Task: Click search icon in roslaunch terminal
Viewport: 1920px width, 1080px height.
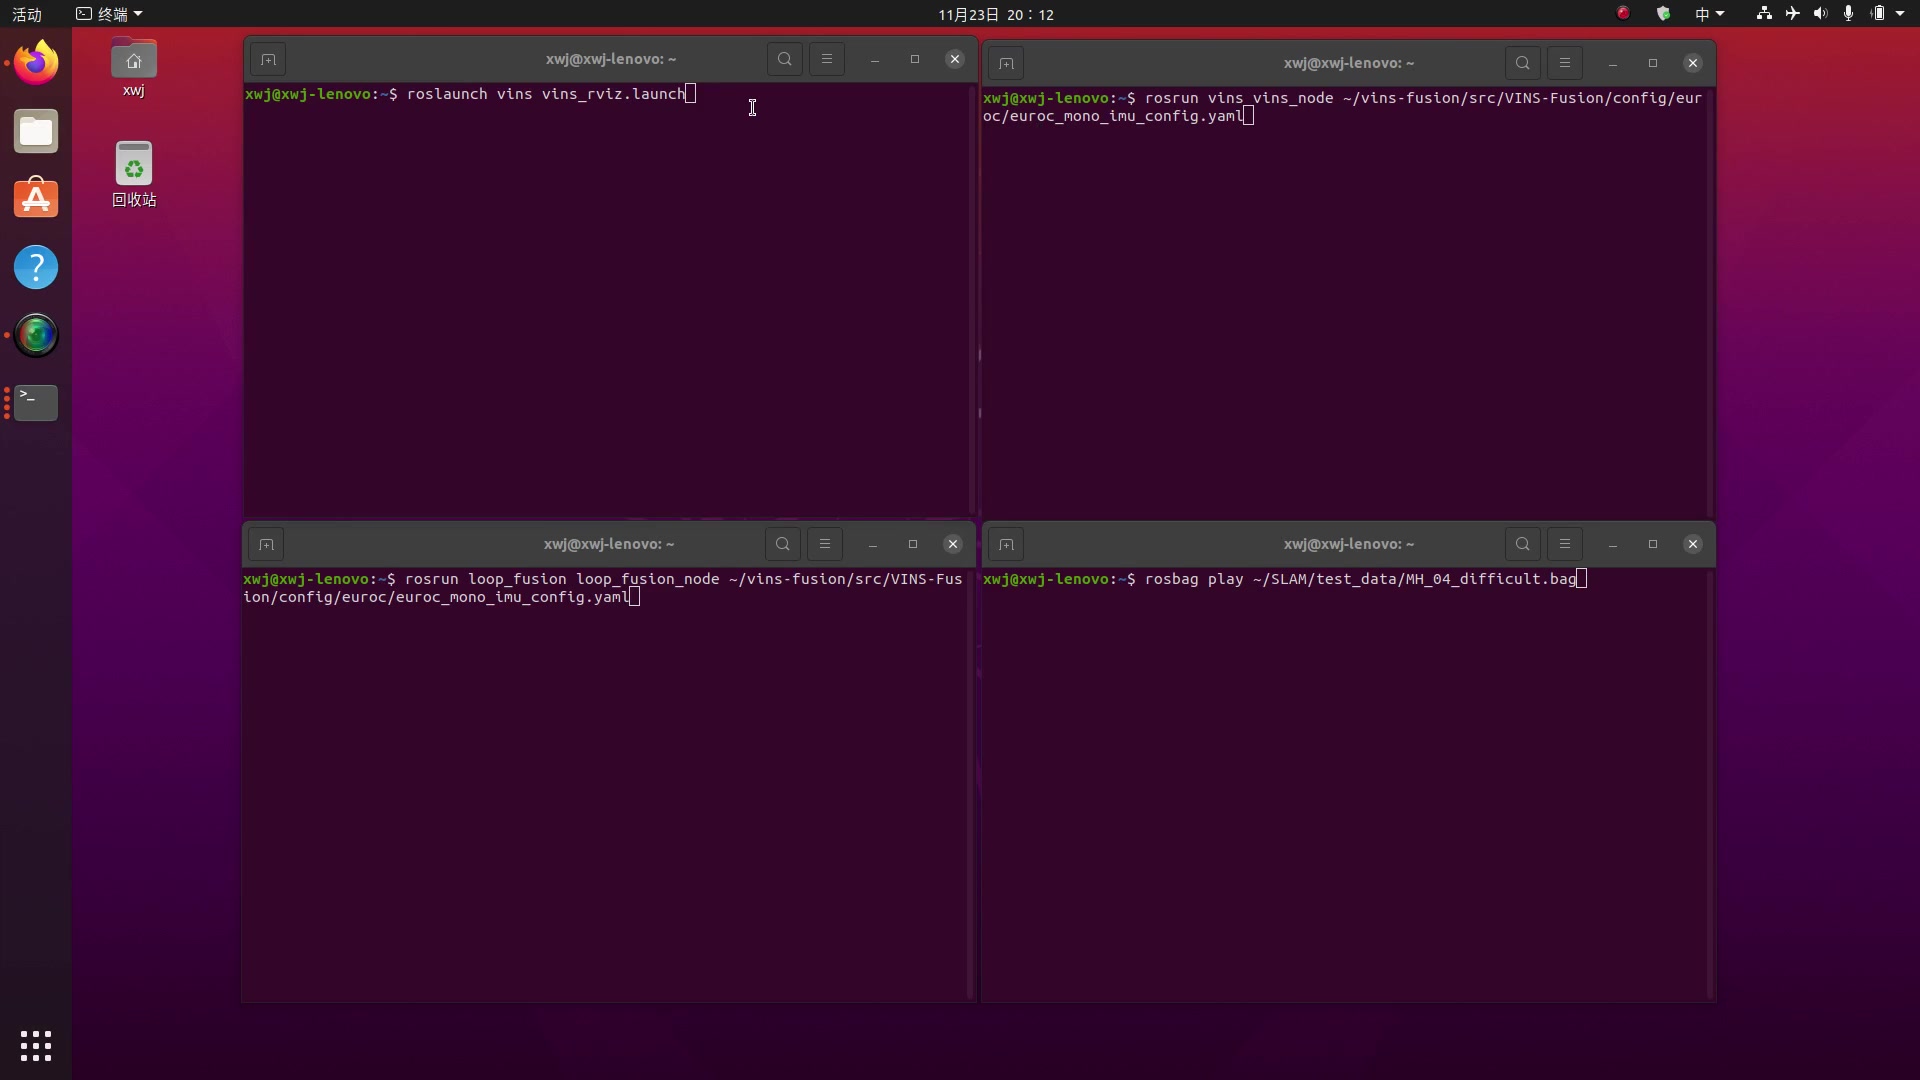Action: (x=785, y=60)
